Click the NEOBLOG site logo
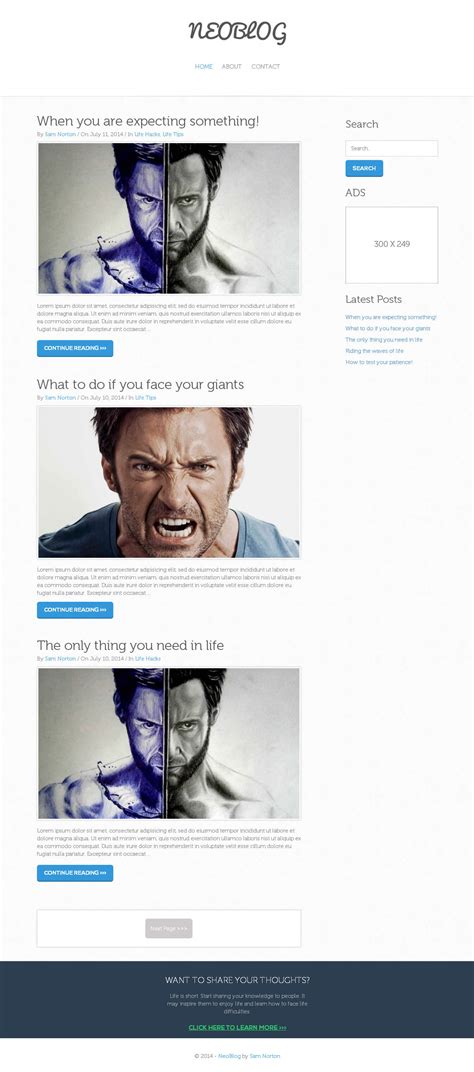 pos(237,32)
